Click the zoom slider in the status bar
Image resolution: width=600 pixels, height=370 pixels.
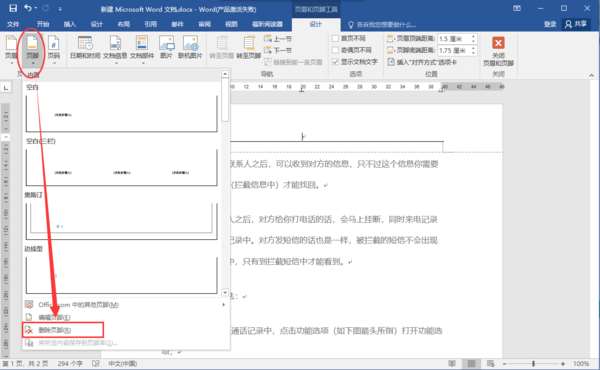pos(533,363)
